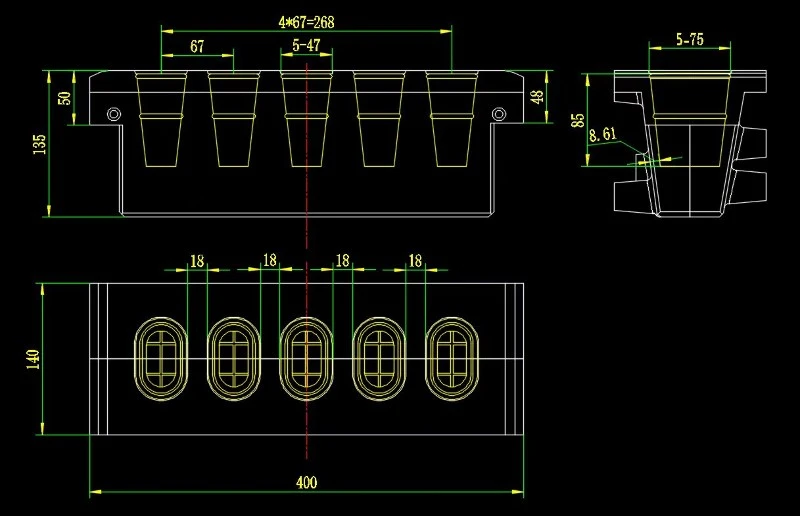Pick the leftmost oval cavity in plan view

click(161, 359)
